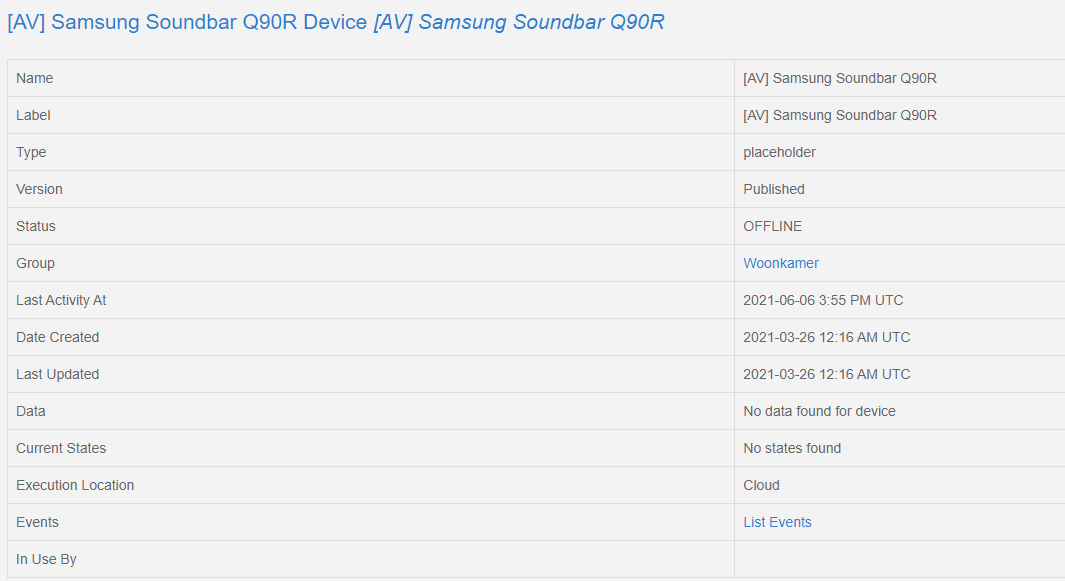Select the Status row label
1065x581 pixels.
point(36,226)
